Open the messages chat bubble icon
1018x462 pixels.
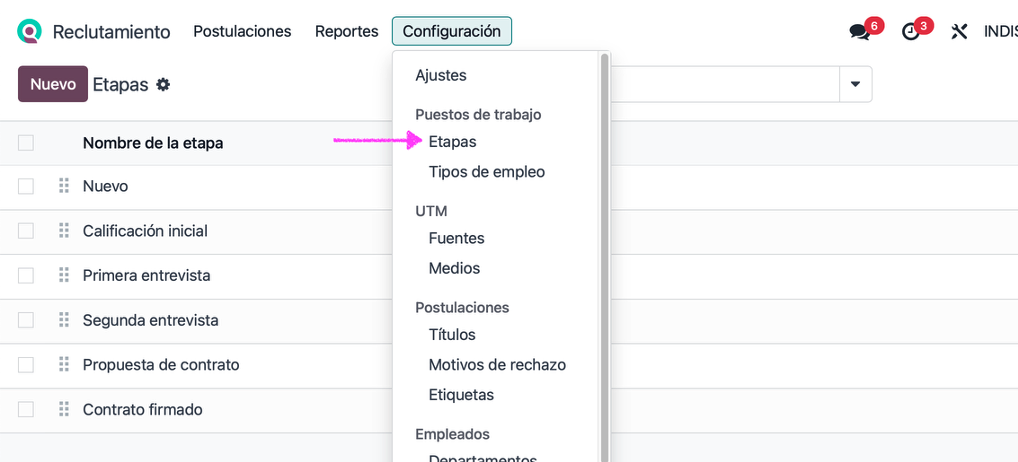click(859, 32)
